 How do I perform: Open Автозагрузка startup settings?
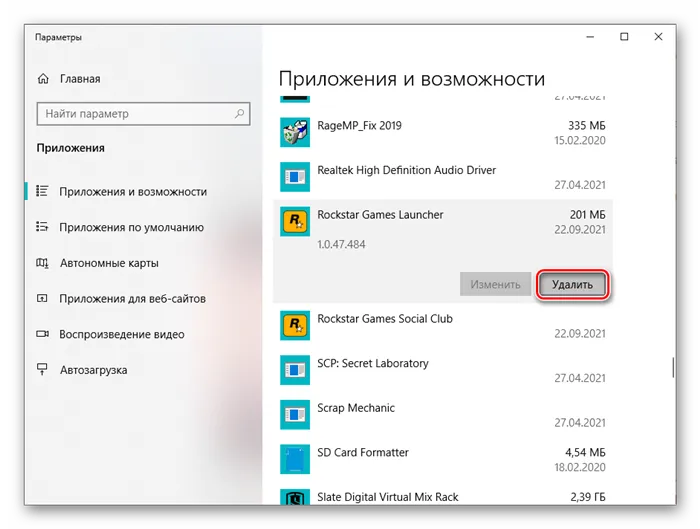point(93,369)
